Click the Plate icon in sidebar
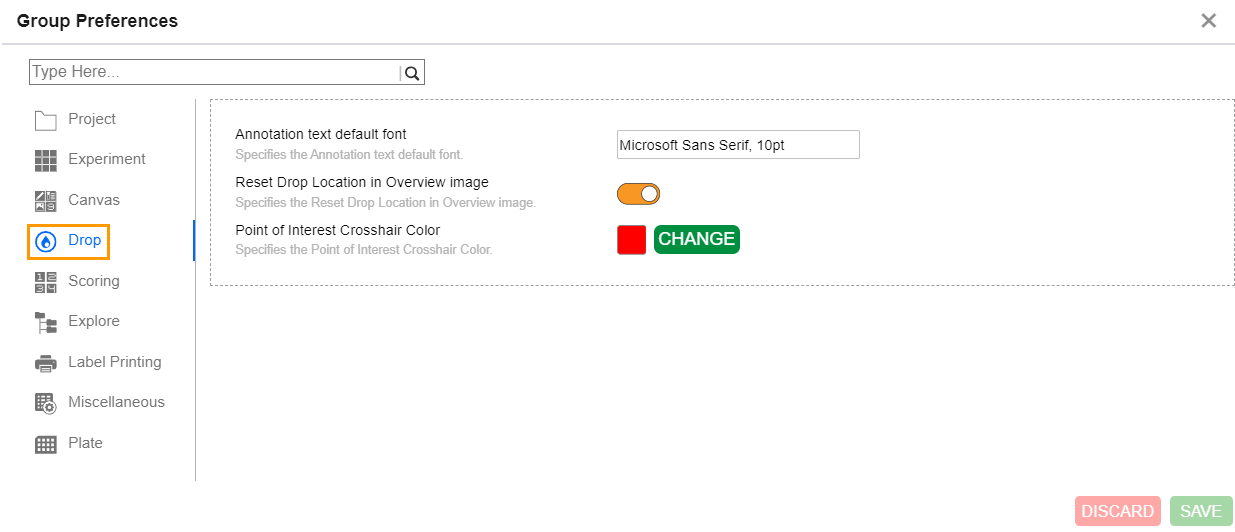Image resolution: width=1235 pixels, height=532 pixels. click(x=46, y=444)
